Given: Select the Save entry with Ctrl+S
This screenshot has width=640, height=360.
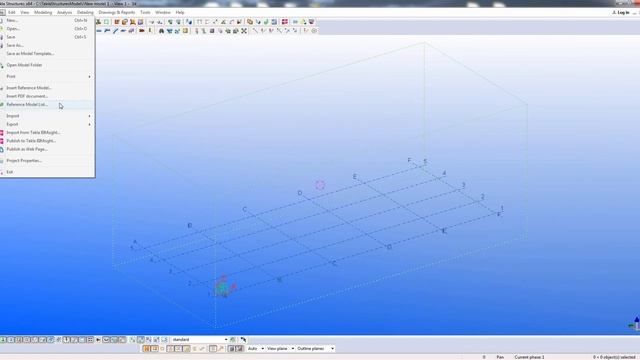Looking at the screenshot, I should (47, 37).
